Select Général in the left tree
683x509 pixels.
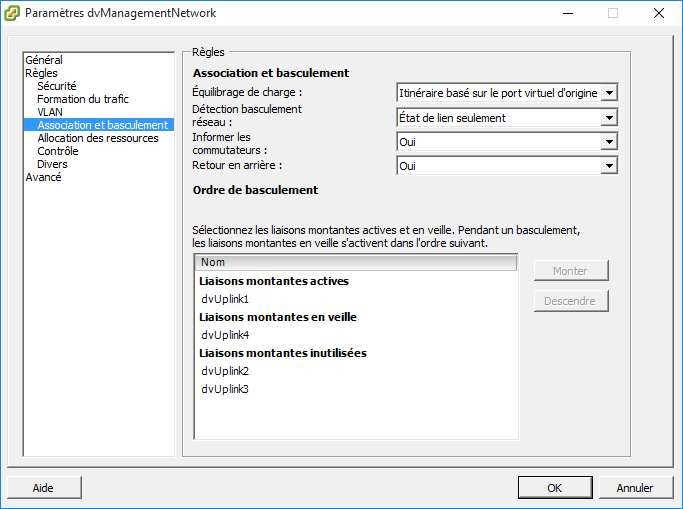(44, 60)
